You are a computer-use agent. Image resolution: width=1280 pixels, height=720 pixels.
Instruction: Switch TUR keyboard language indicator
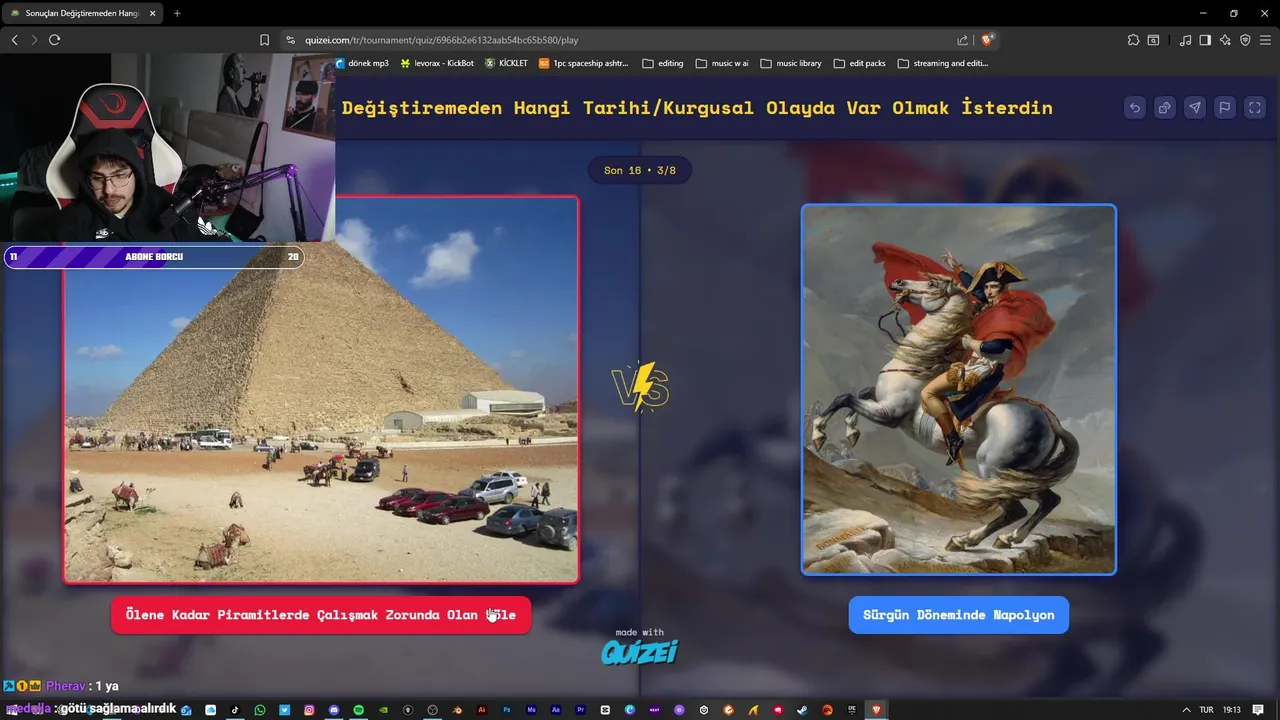tap(1207, 710)
